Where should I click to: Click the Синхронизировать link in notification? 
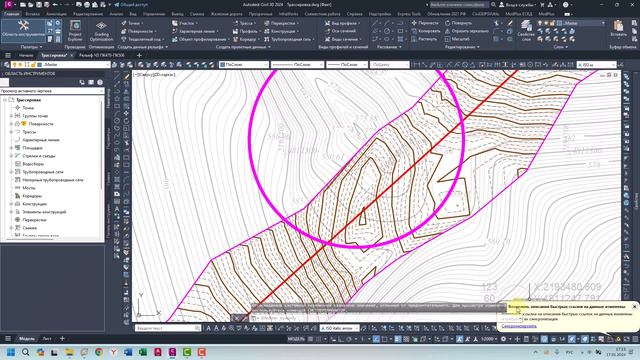519,326
